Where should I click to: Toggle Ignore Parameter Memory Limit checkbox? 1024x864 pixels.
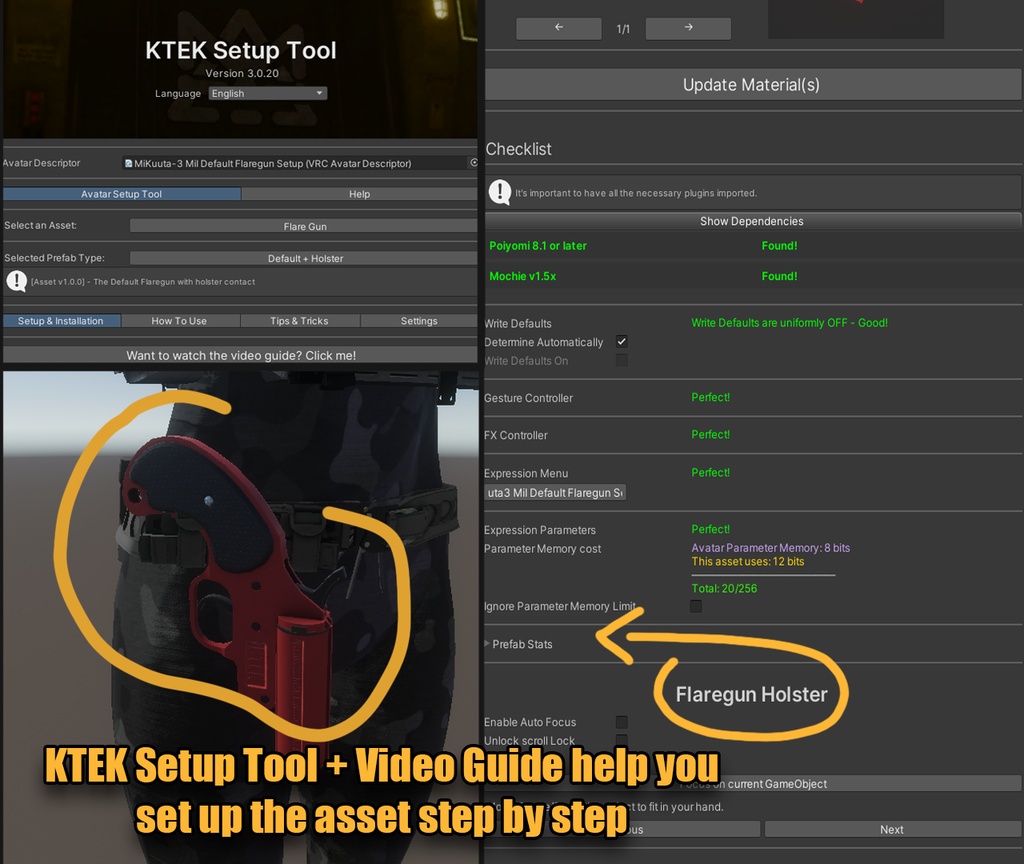[696, 606]
